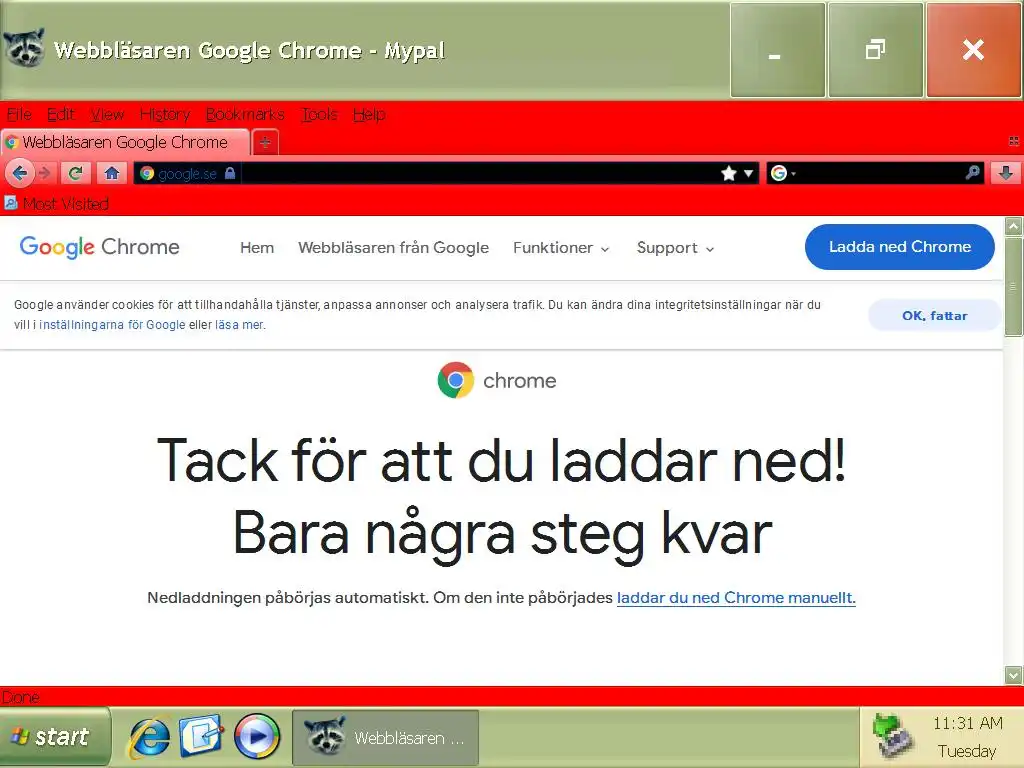Open the Bookmarks menu
1024x768 pixels.
tap(245, 114)
